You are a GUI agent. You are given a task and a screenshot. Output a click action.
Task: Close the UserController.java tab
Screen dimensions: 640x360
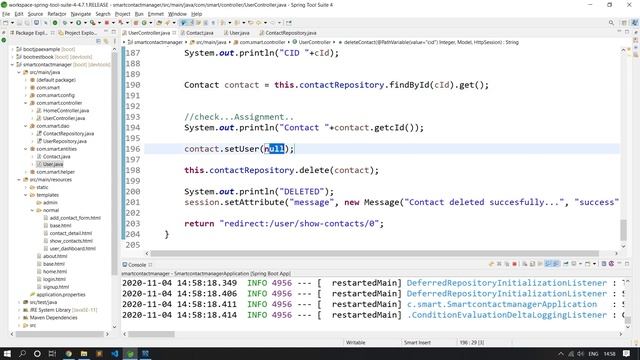pyautogui.click(x=174, y=33)
